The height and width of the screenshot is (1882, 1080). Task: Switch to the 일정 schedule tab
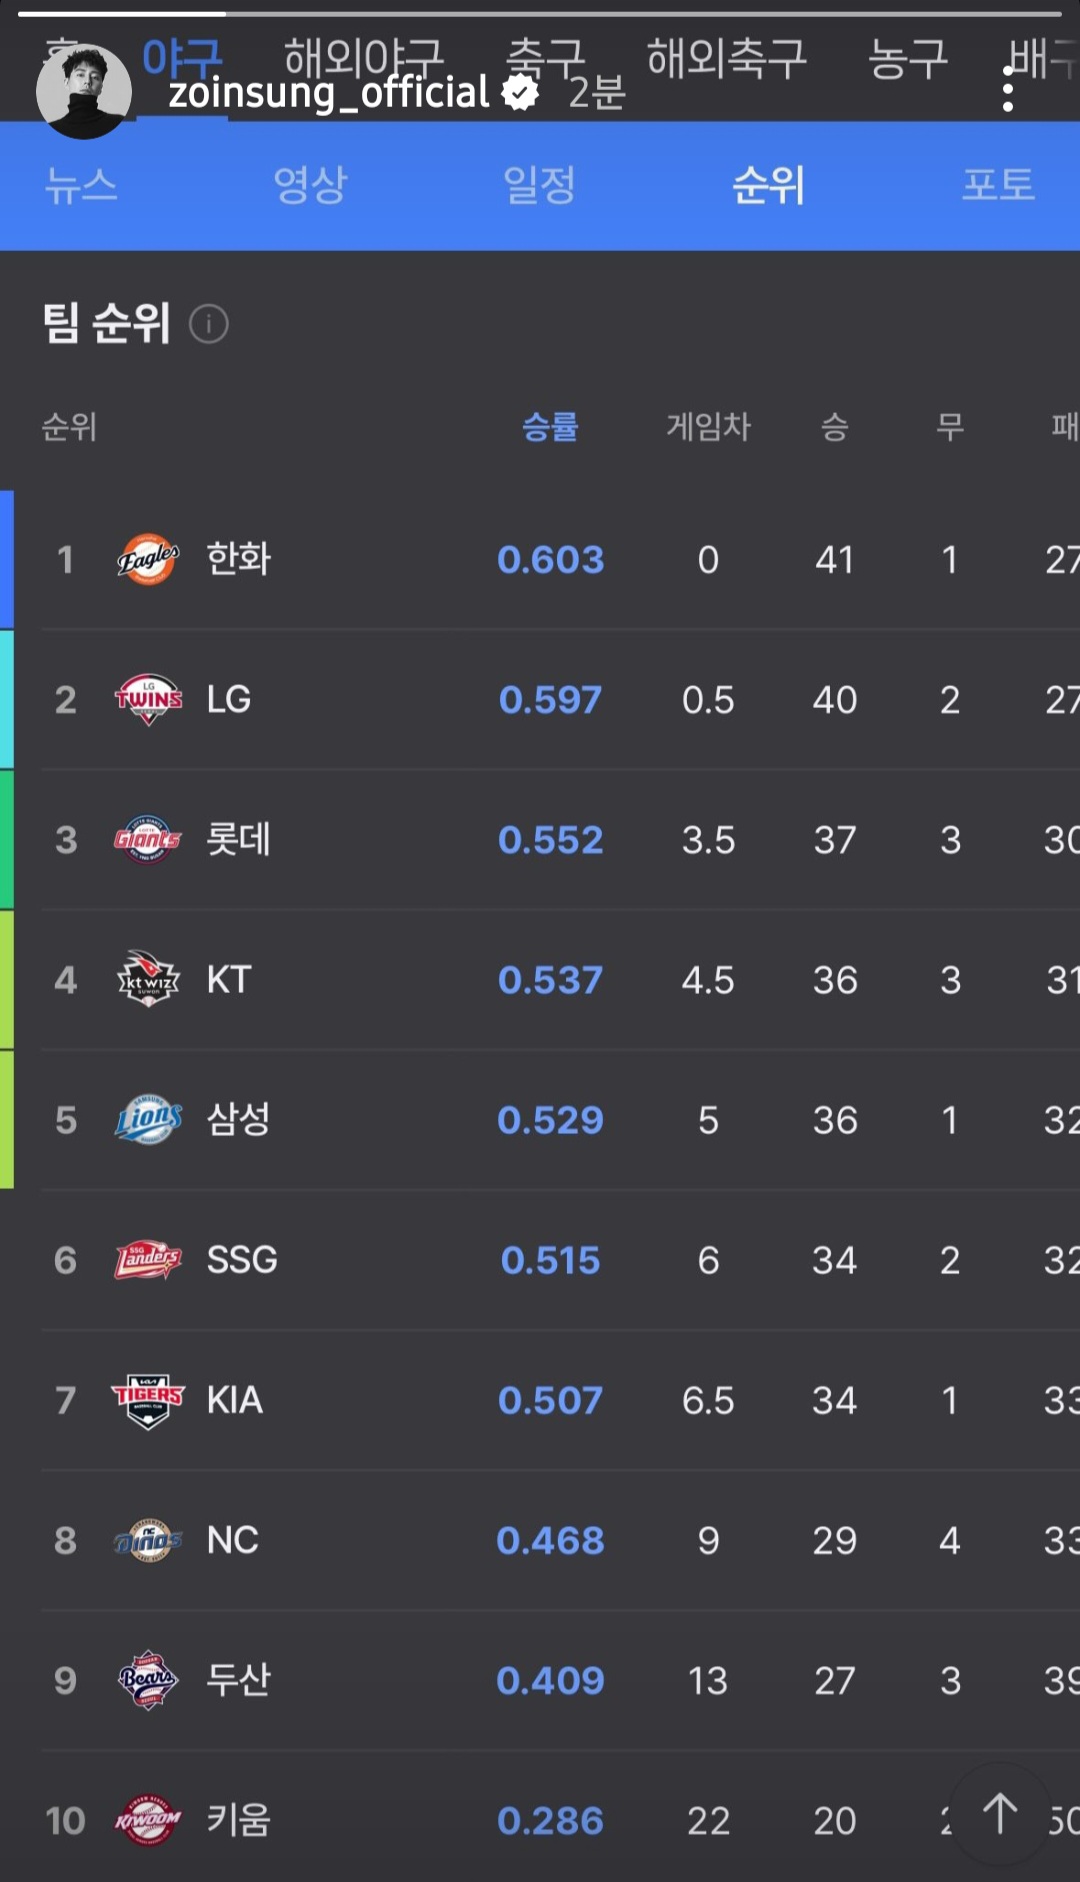[x=539, y=185]
